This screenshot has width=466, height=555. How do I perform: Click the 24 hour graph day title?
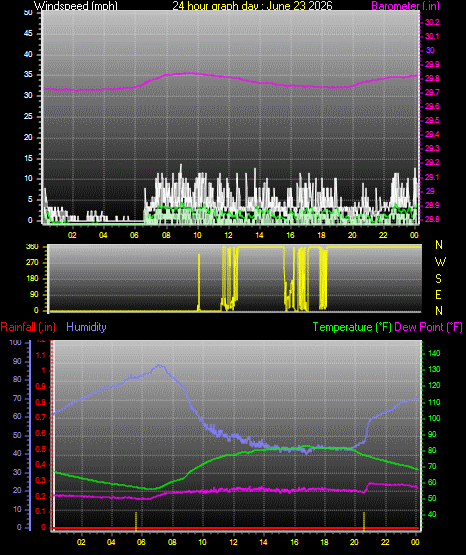pos(252,5)
